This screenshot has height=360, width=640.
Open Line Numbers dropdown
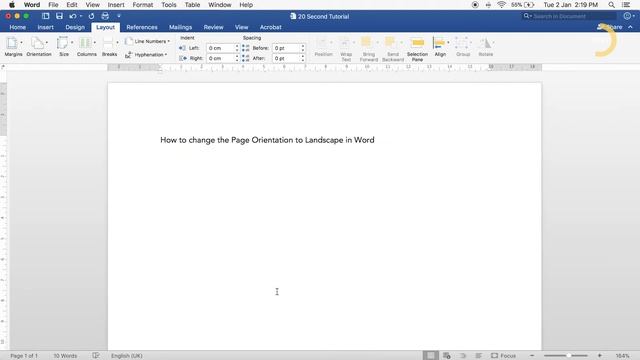click(x=147, y=41)
